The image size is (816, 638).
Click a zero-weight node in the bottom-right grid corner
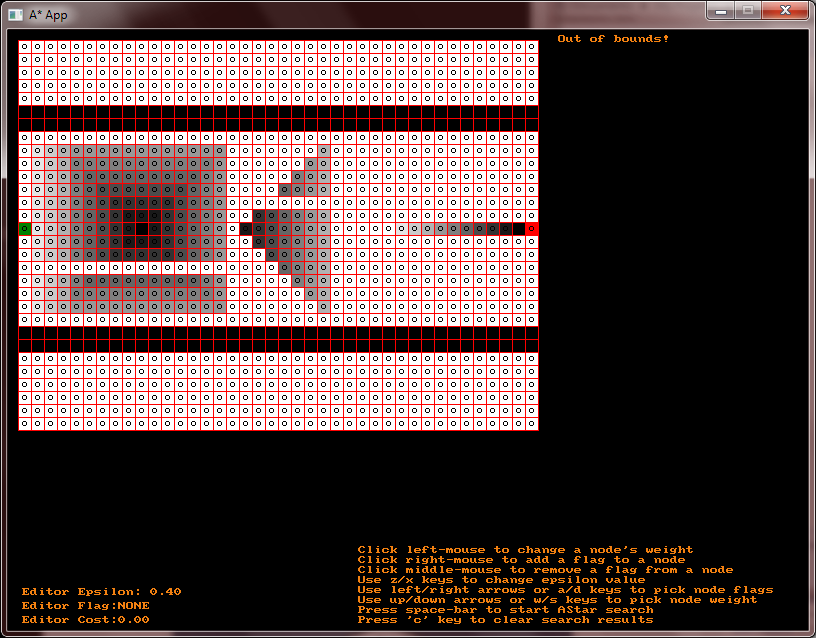click(x=531, y=425)
